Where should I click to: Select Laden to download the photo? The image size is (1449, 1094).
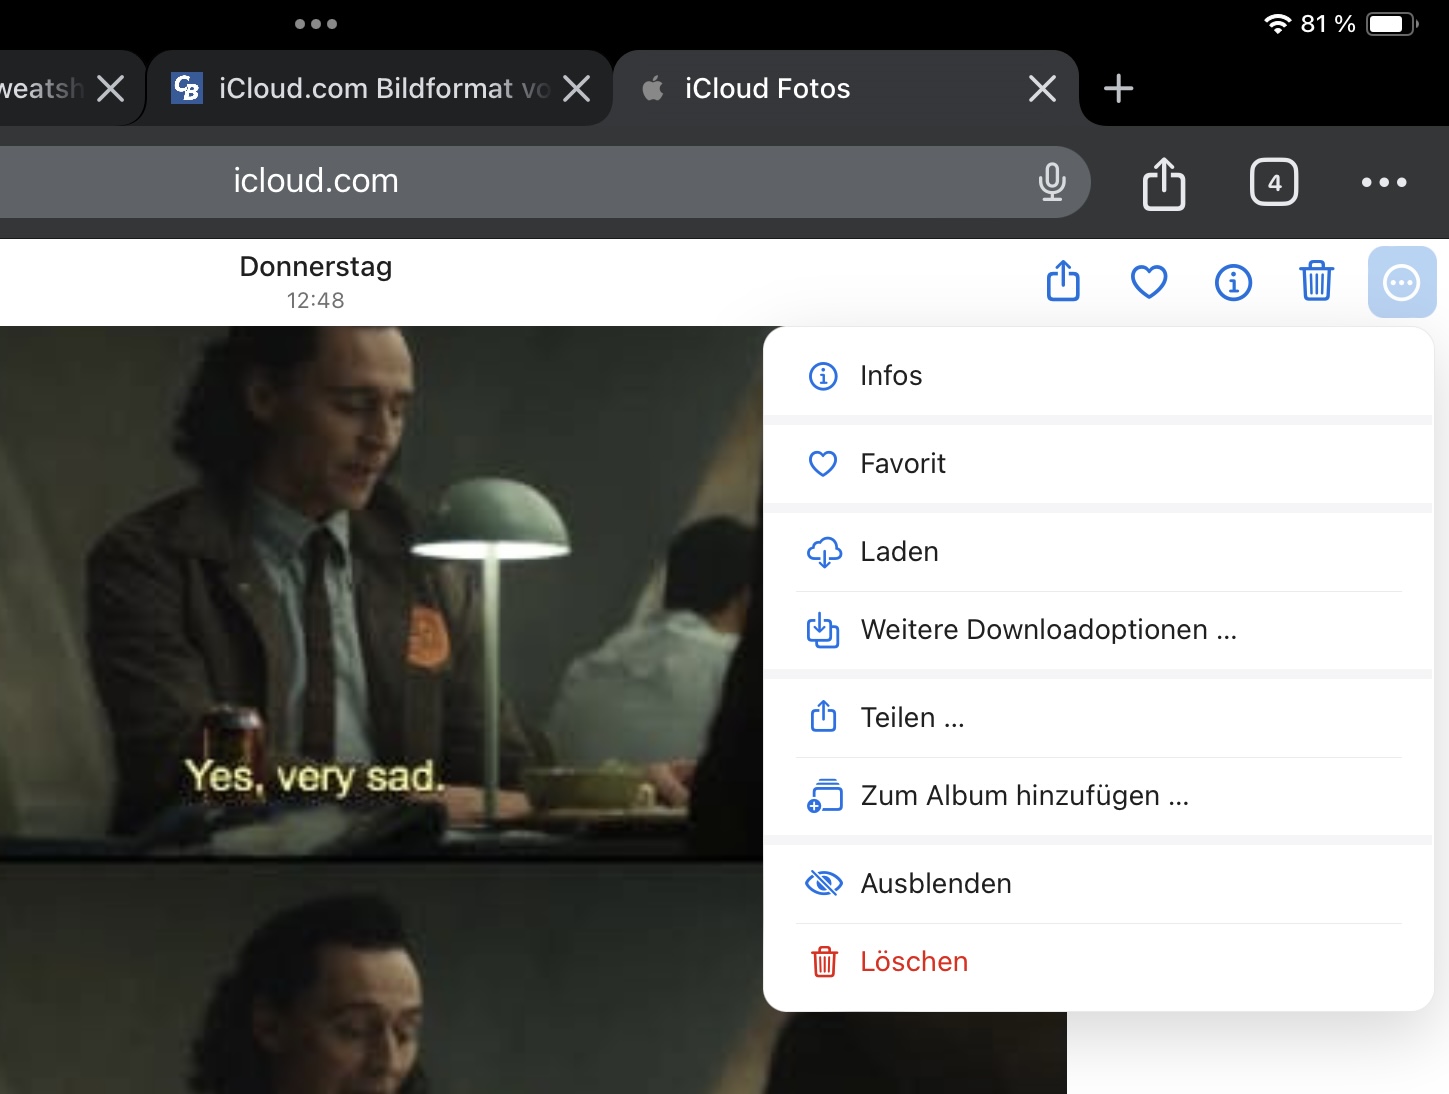1098,552
